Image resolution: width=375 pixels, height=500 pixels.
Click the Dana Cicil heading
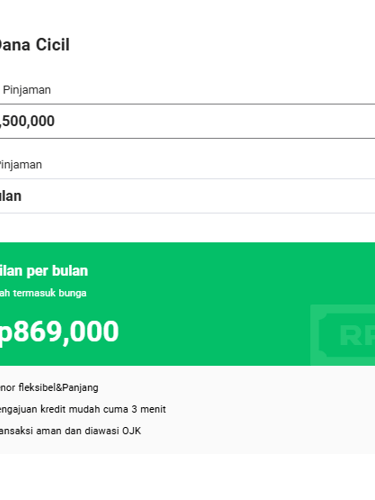pos(34,45)
